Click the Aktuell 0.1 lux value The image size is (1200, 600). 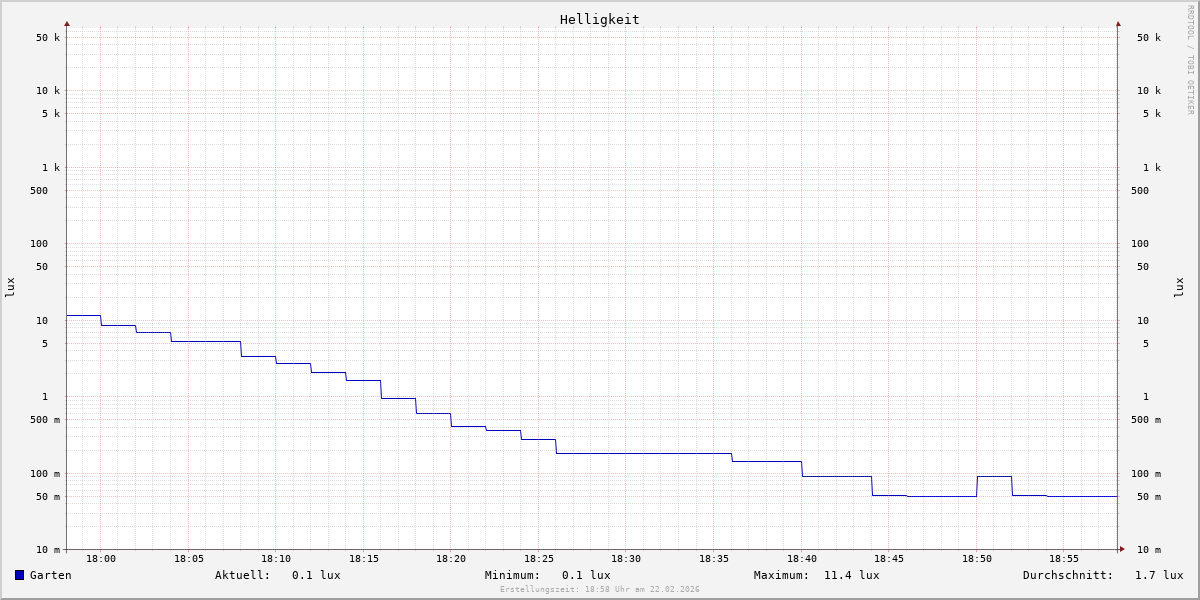tap(315, 575)
